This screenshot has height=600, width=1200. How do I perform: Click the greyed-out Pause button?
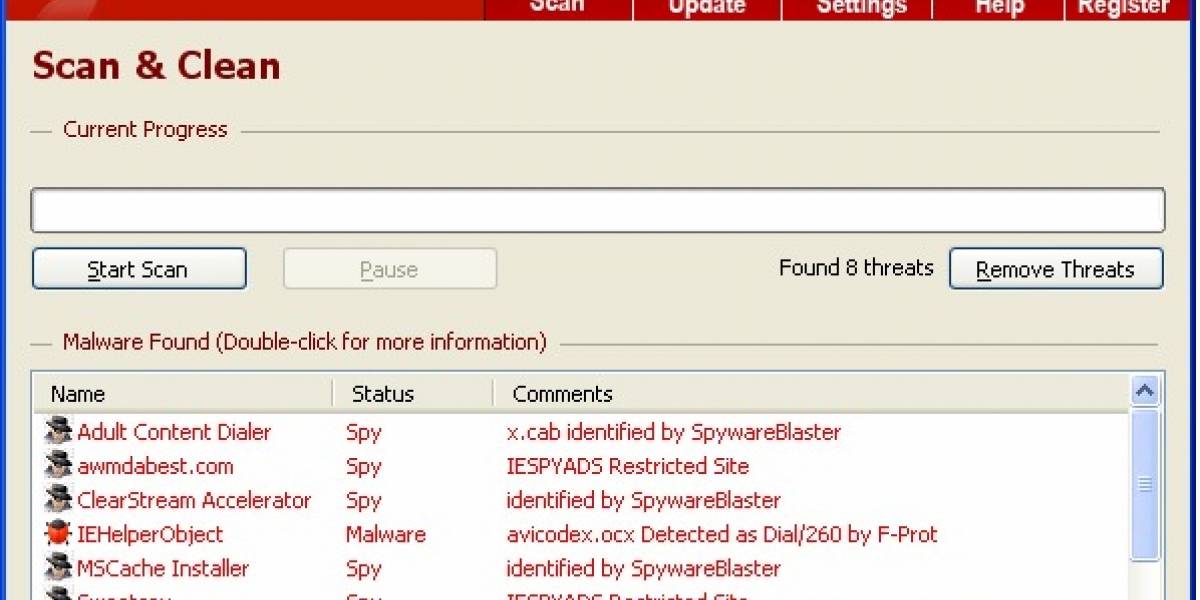click(390, 269)
